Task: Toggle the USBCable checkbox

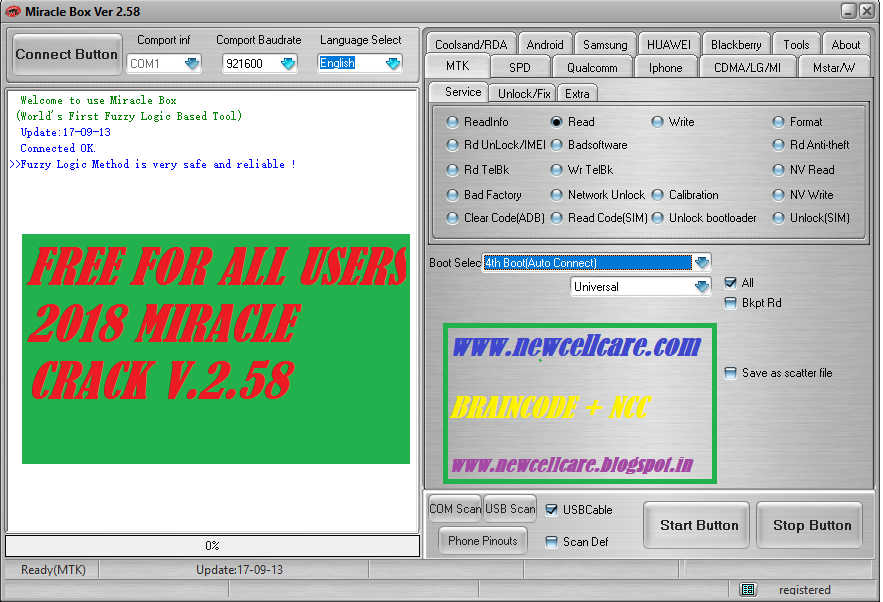Action: click(x=551, y=510)
